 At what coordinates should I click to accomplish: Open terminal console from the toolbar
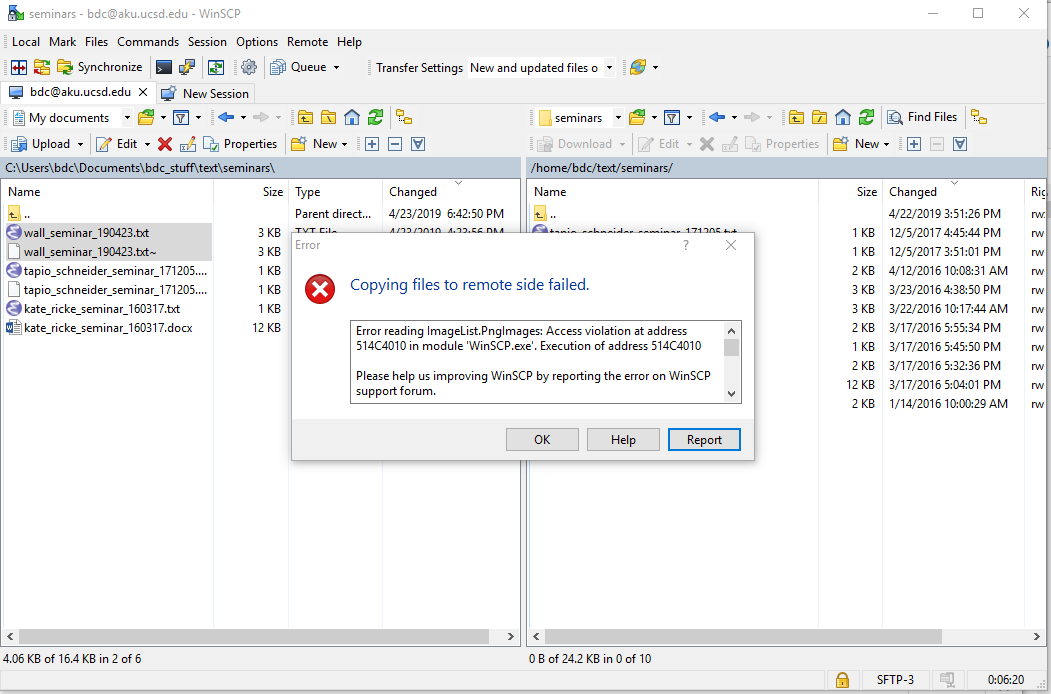click(x=163, y=67)
